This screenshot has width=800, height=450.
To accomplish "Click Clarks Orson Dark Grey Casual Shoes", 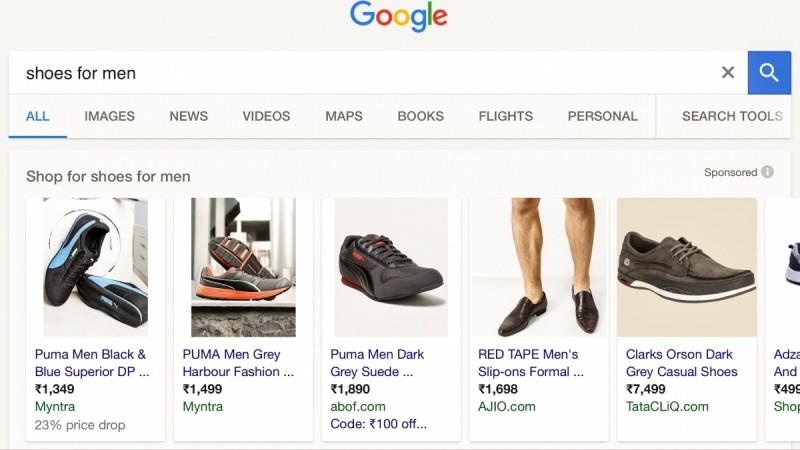I will tap(682, 363).
